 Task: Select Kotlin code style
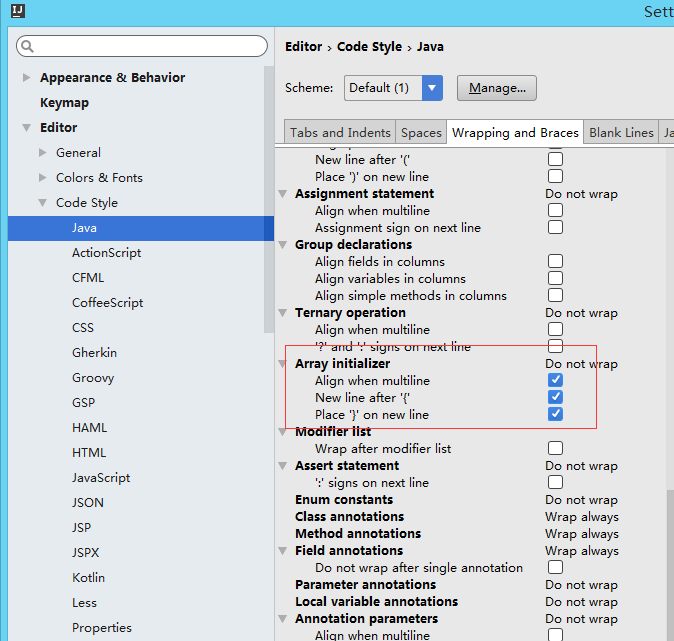pos(88,577)
